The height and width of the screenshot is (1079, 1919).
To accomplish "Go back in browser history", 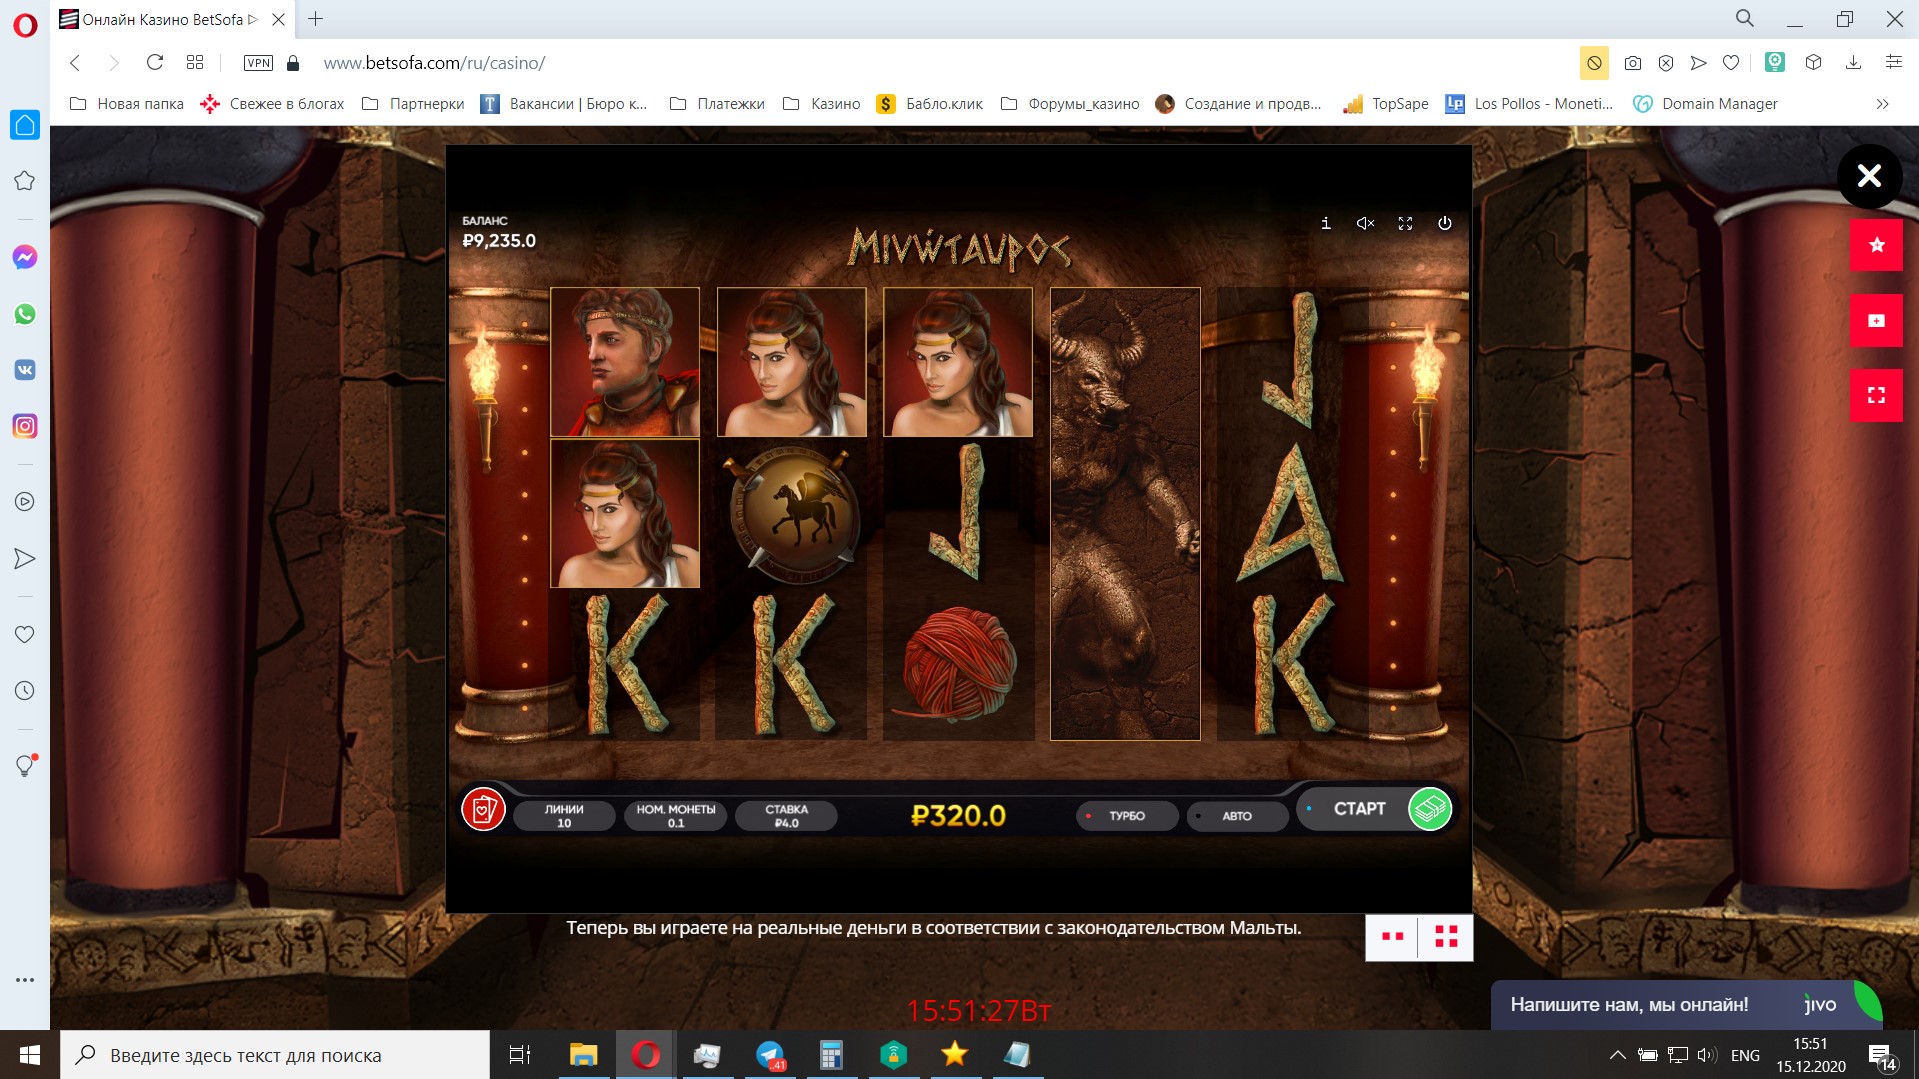I will 75,63.
